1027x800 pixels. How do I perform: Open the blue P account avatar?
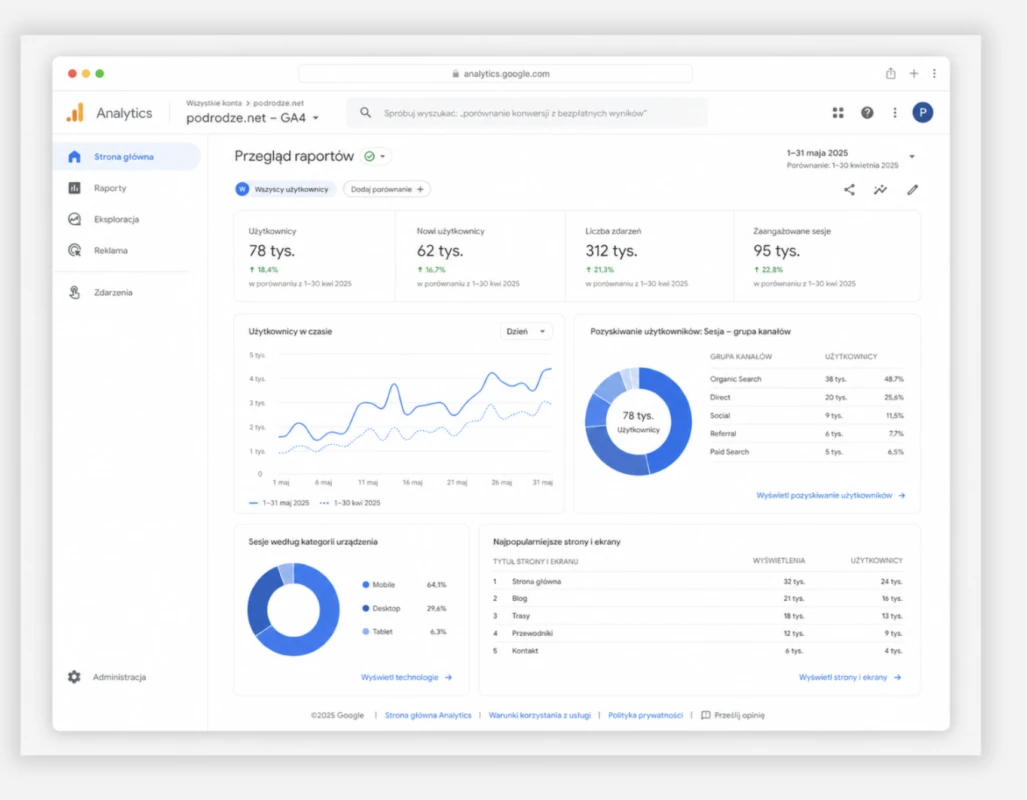tap(922, 113)
